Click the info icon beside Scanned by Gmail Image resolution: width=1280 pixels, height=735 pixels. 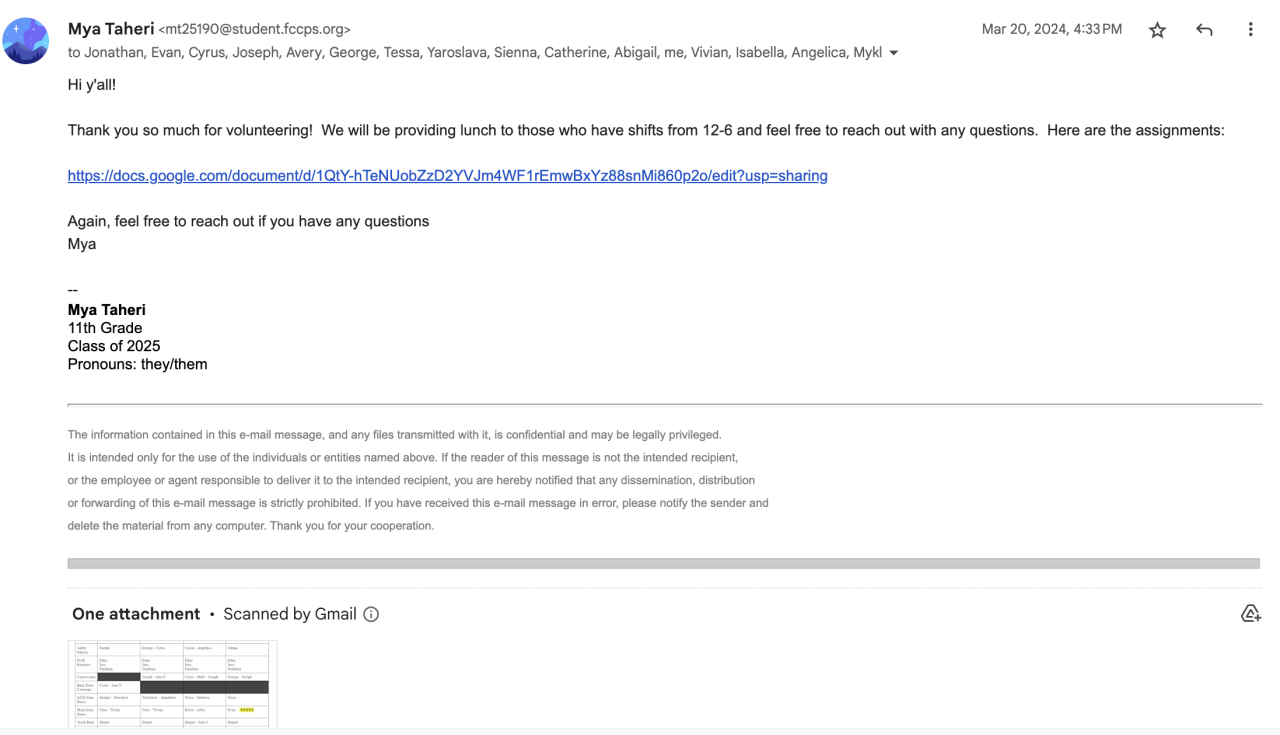(x=371, y=614)
